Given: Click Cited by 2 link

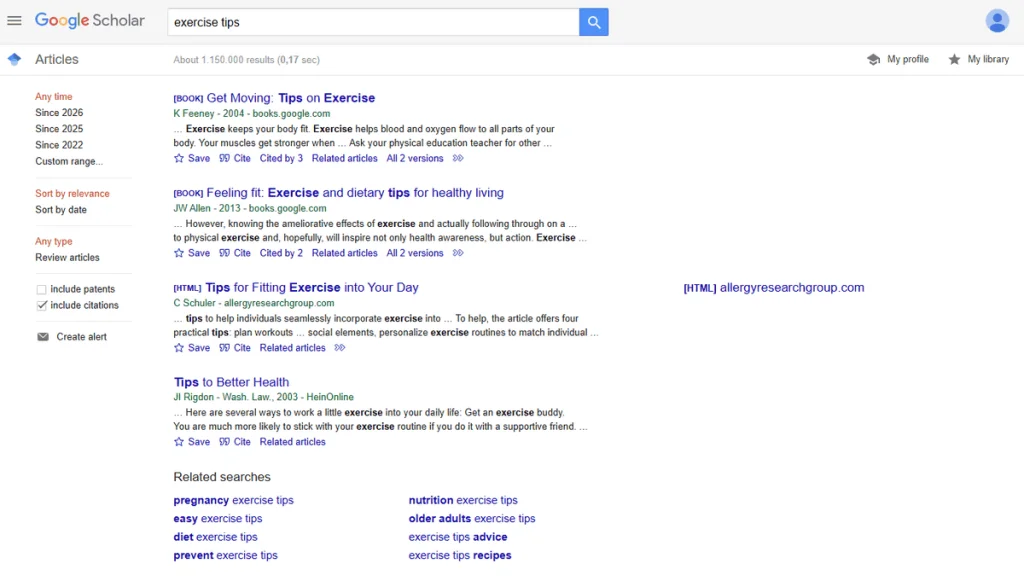Looking at the screenshot, I should pyautogui.click(x=281, y=253).
